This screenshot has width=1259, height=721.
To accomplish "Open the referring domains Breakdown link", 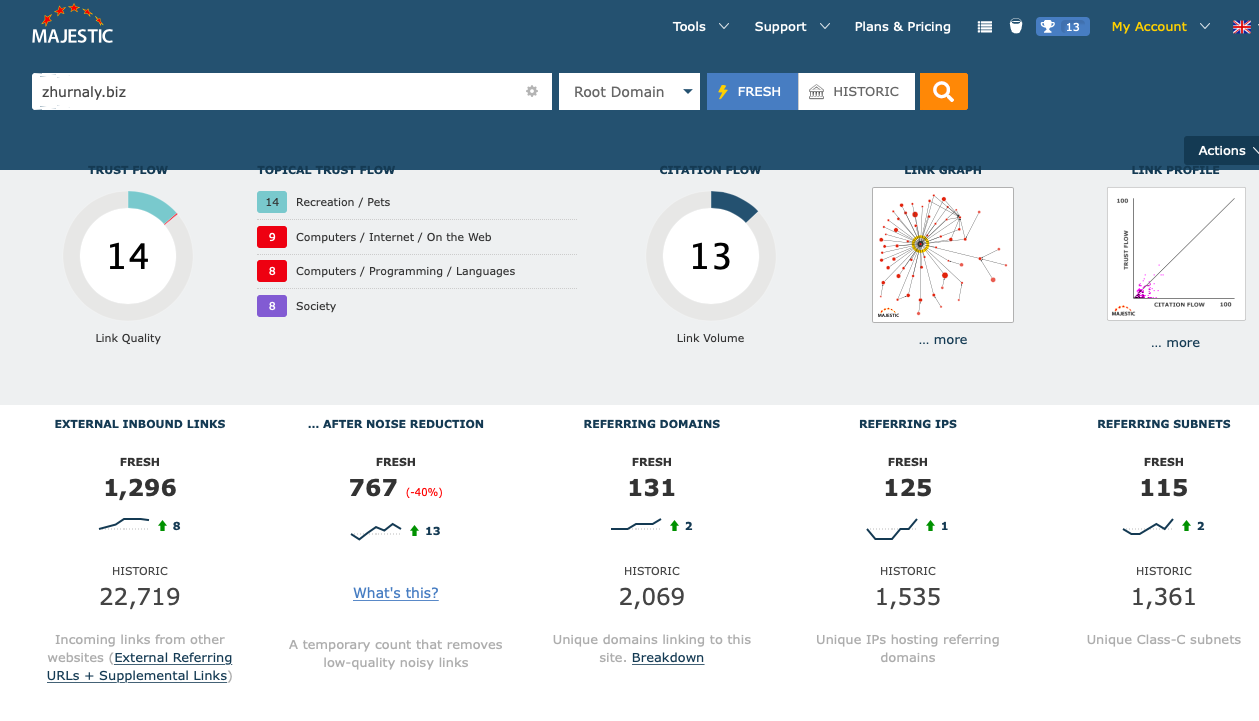I will [668, 658].
